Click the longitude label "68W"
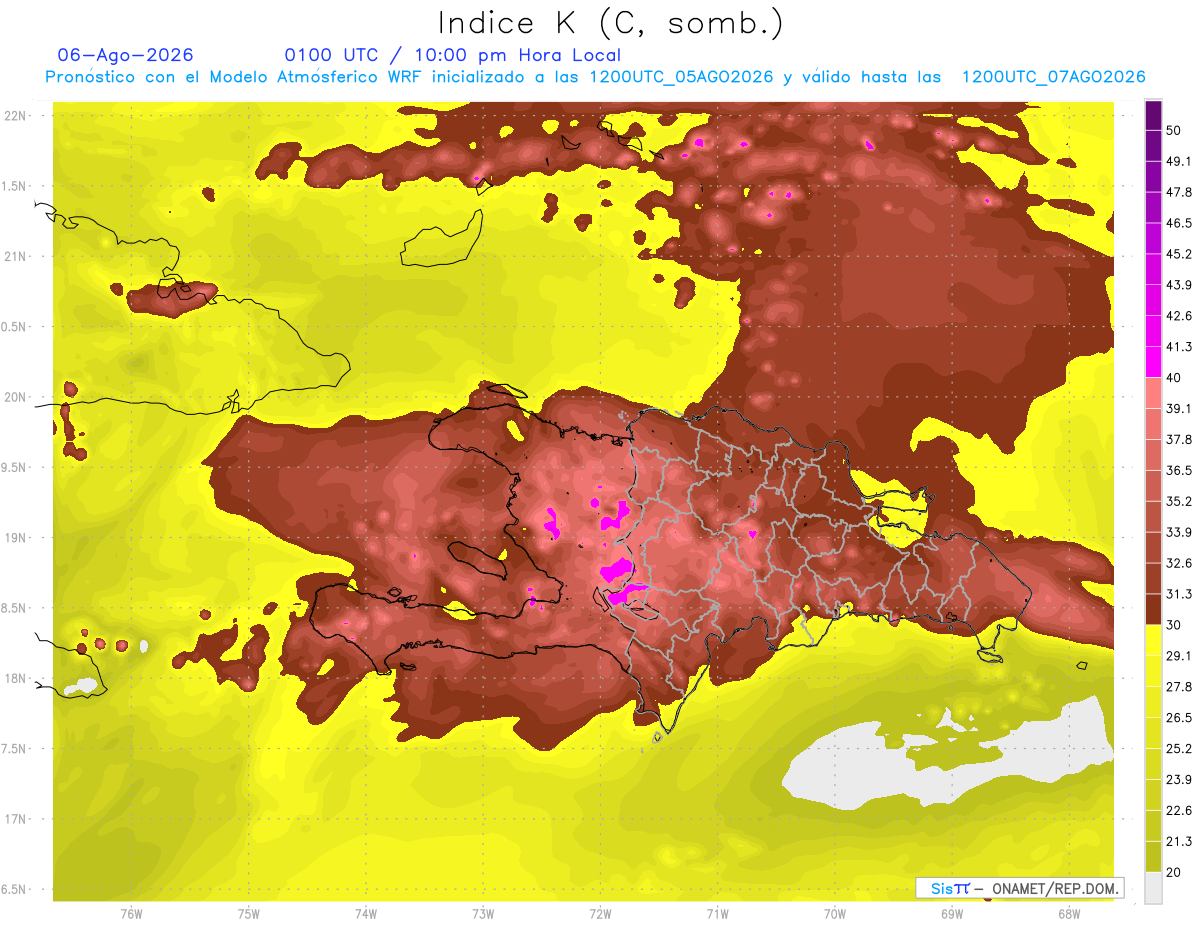The width and height of the screenshot is (1200, 927). tap(1068, 914)
